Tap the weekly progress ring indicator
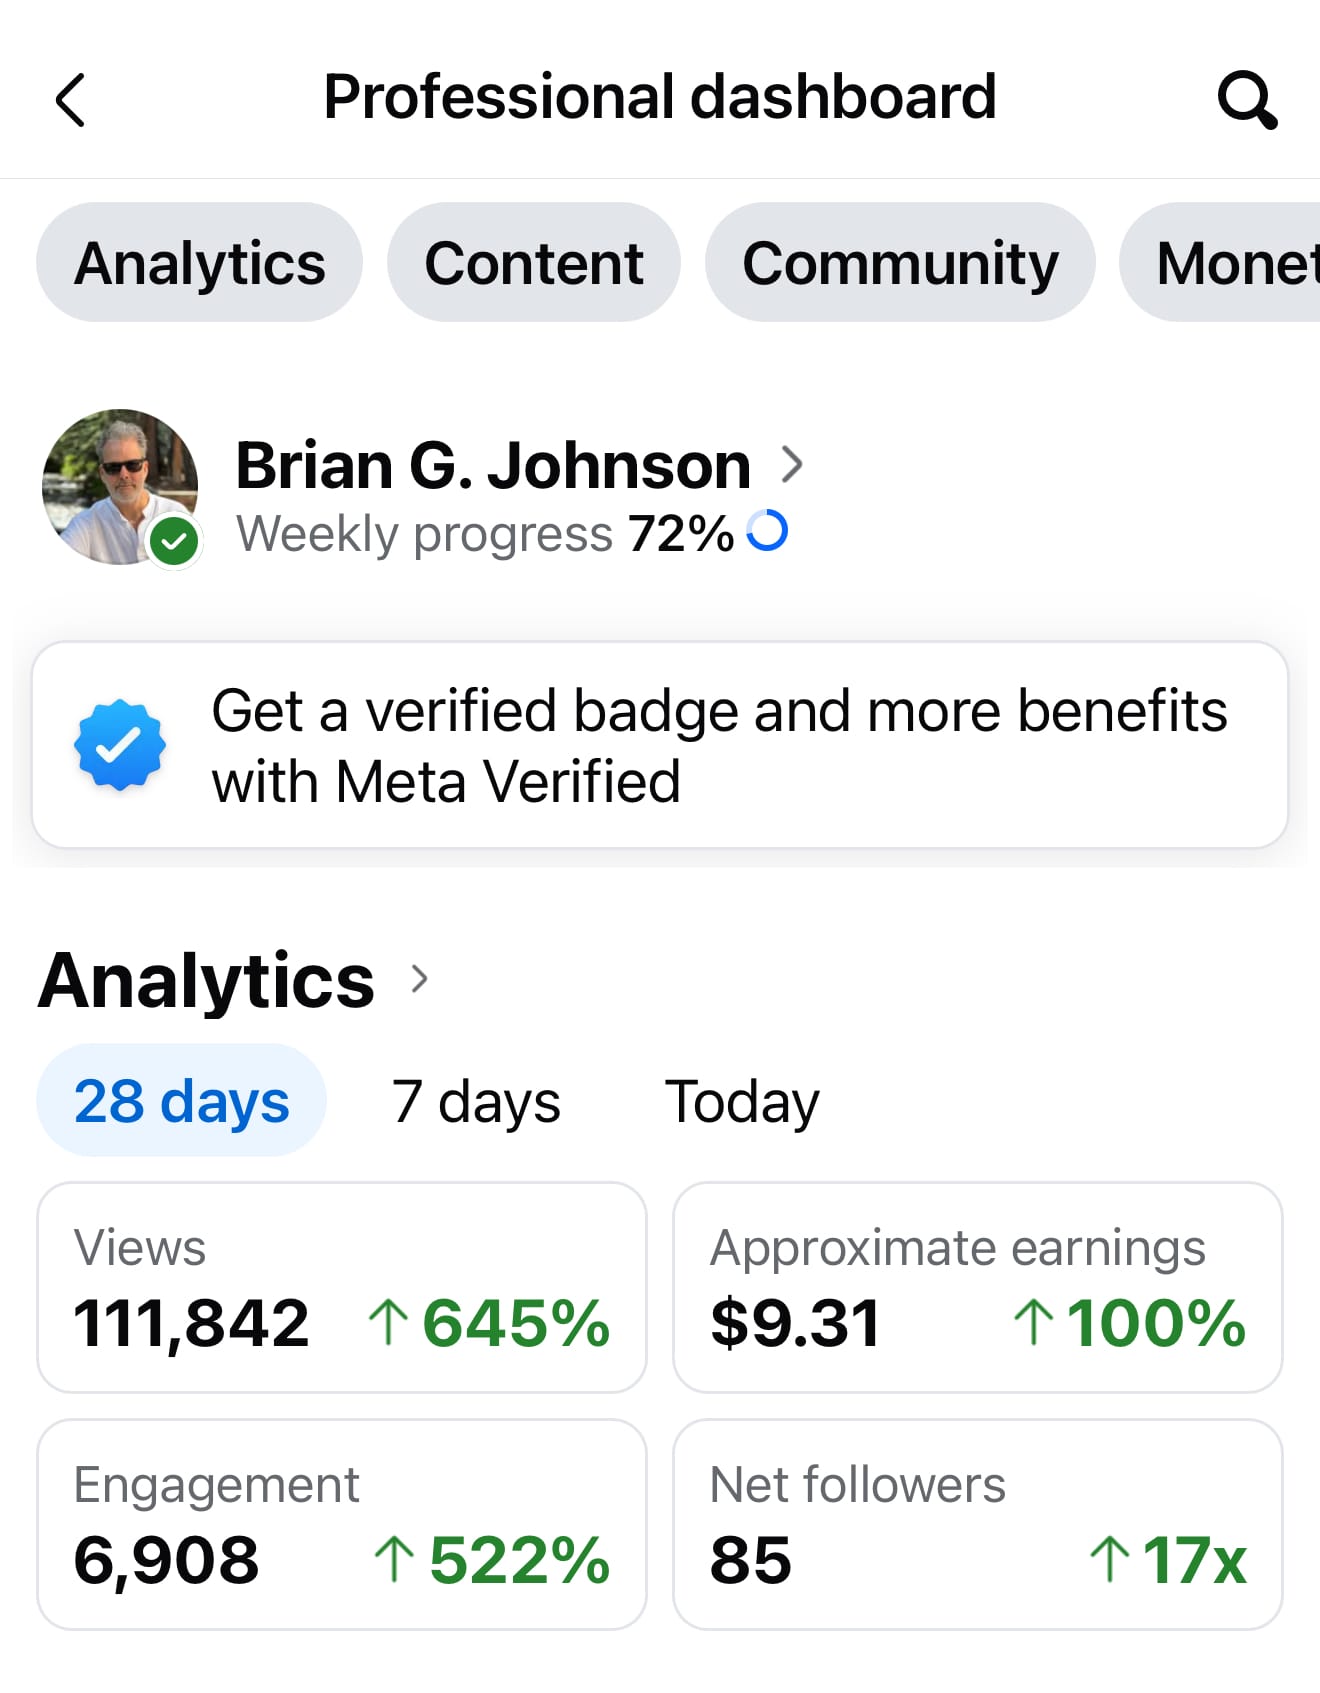 click(x=768, y=532)
